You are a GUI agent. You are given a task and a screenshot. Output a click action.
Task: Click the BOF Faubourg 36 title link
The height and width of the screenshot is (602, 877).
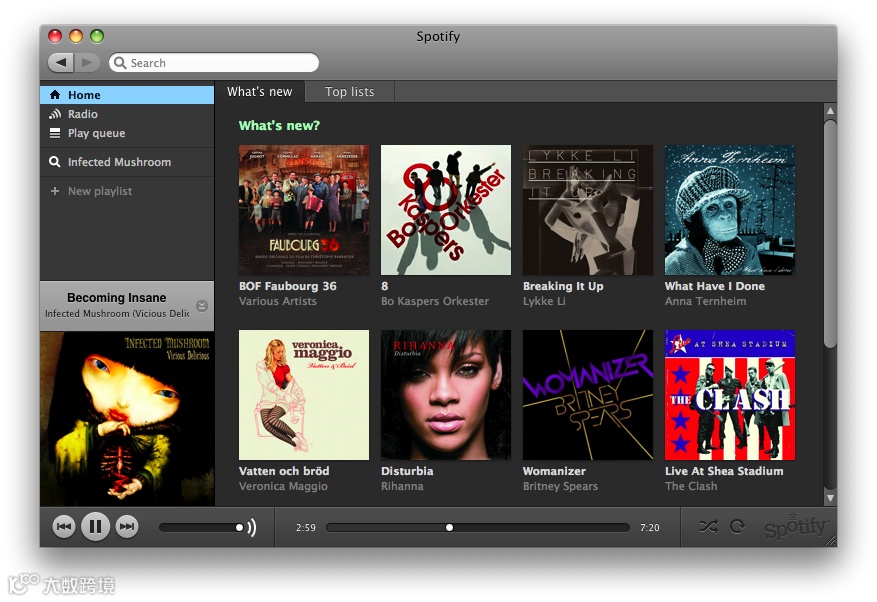pos(287,286)
